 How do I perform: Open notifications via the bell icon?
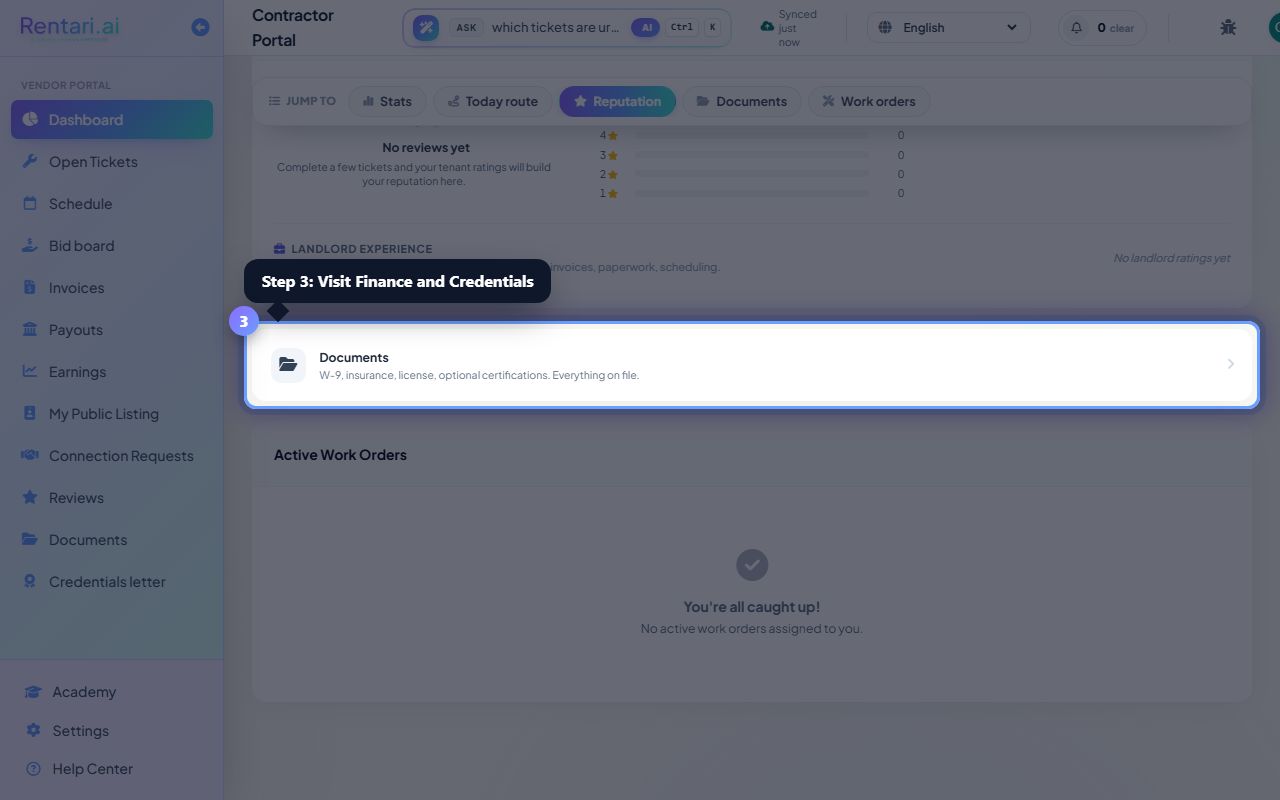point(1076,27)
